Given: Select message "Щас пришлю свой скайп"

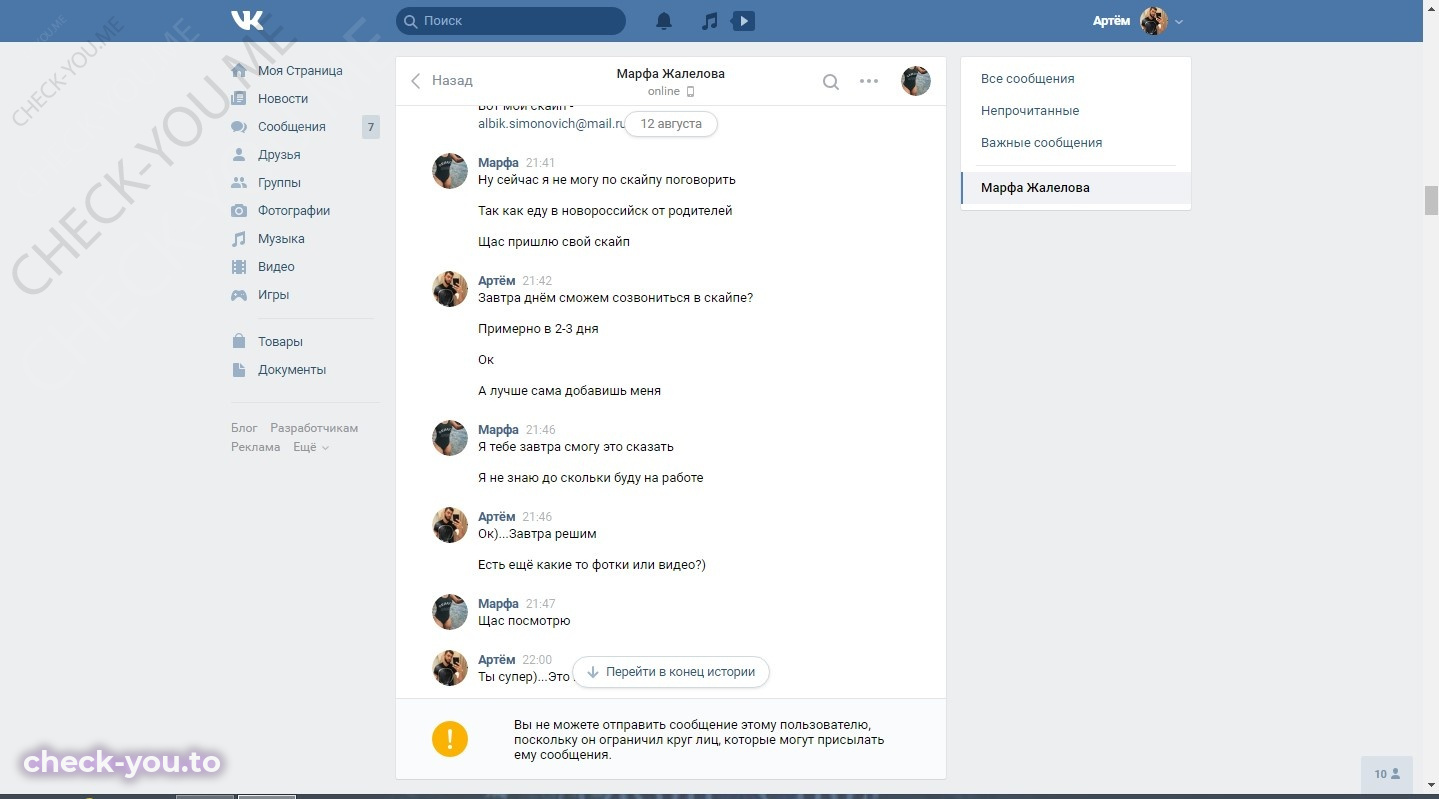Looking at the screenshot, I should pos(554,242).
